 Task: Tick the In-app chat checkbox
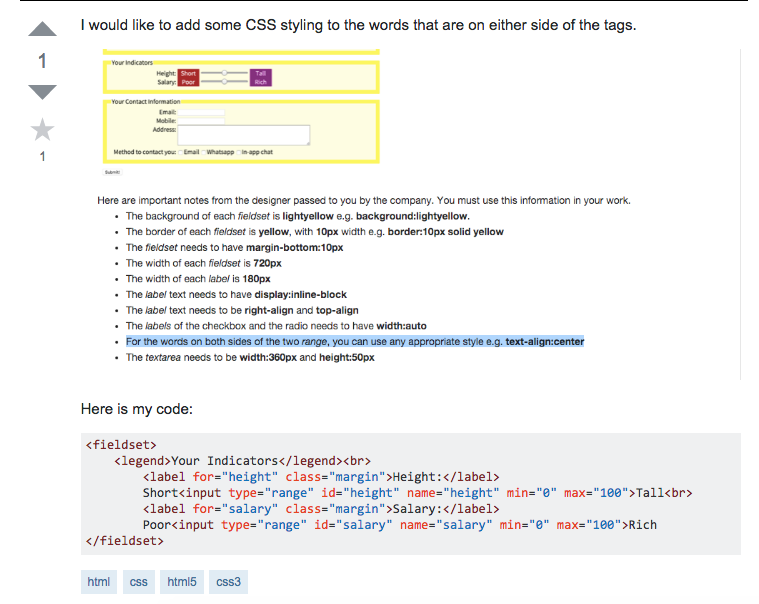coord(239,152)
